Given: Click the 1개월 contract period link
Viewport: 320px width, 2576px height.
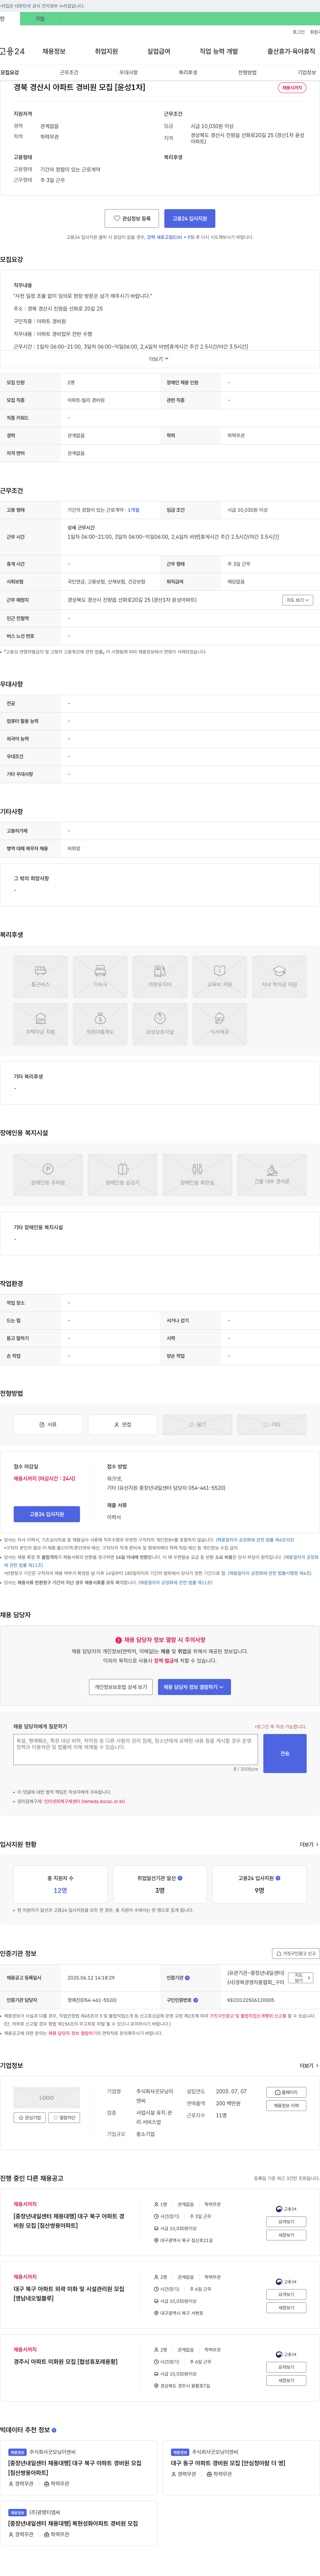Looking at the screenshot, I should coord(134,510).
